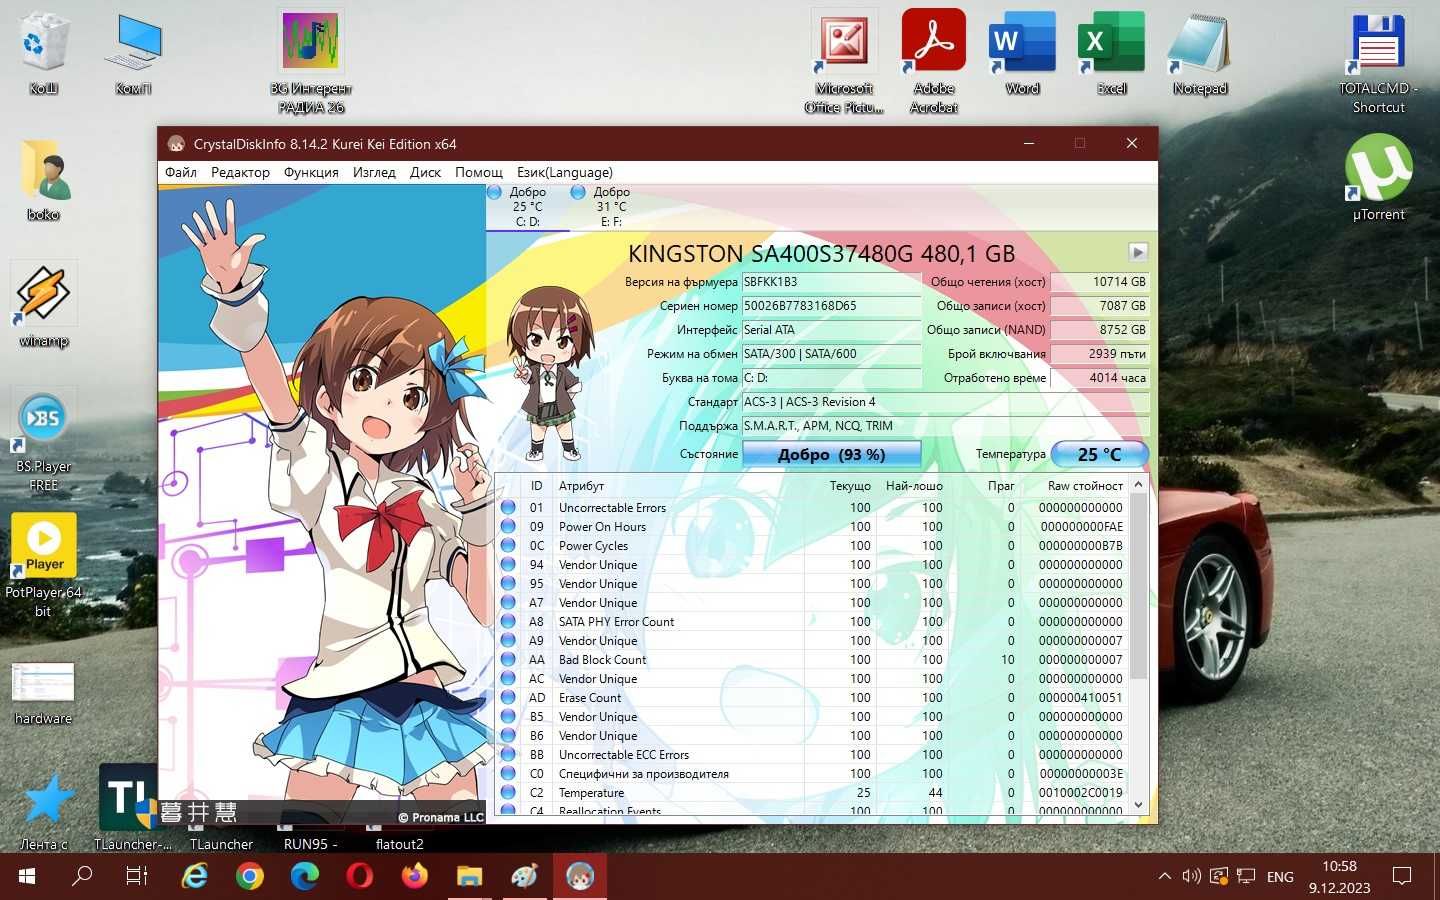
Task: Click status icon of Uncorrectable ECC Errors
Action: (508, 754)
